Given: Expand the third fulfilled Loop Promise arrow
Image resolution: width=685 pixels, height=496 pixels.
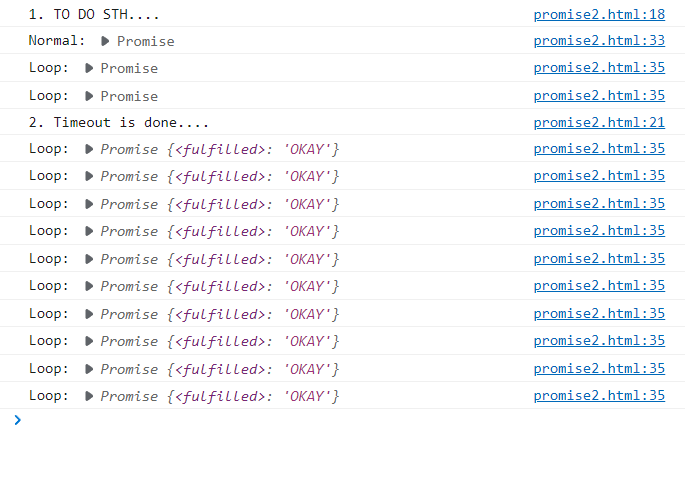Looking at the screenshot, I should [x=90, y=204].
